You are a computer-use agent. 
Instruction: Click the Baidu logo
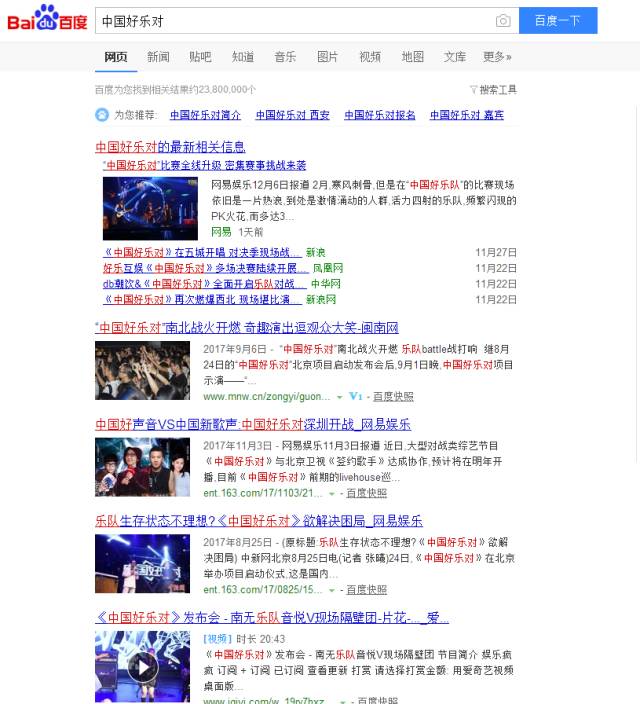[47, 18]
